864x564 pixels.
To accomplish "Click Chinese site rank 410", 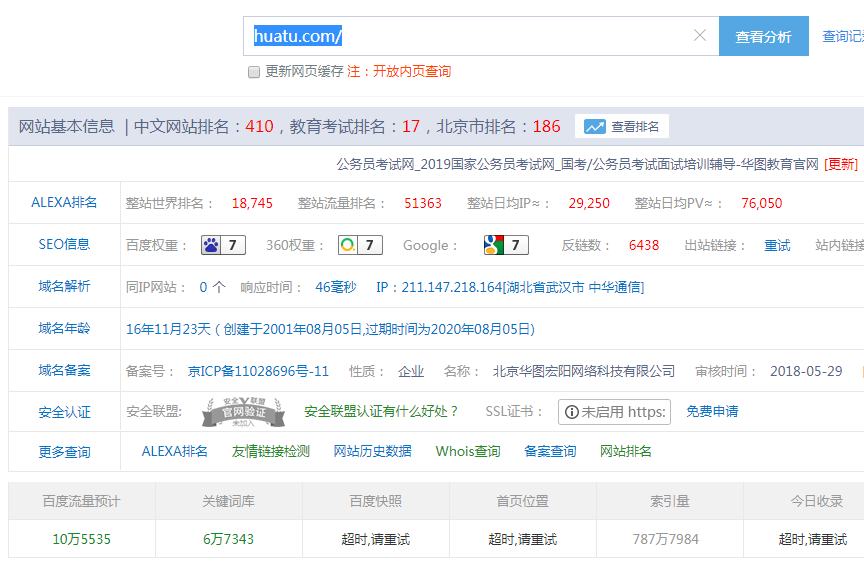I will [259, 127].
